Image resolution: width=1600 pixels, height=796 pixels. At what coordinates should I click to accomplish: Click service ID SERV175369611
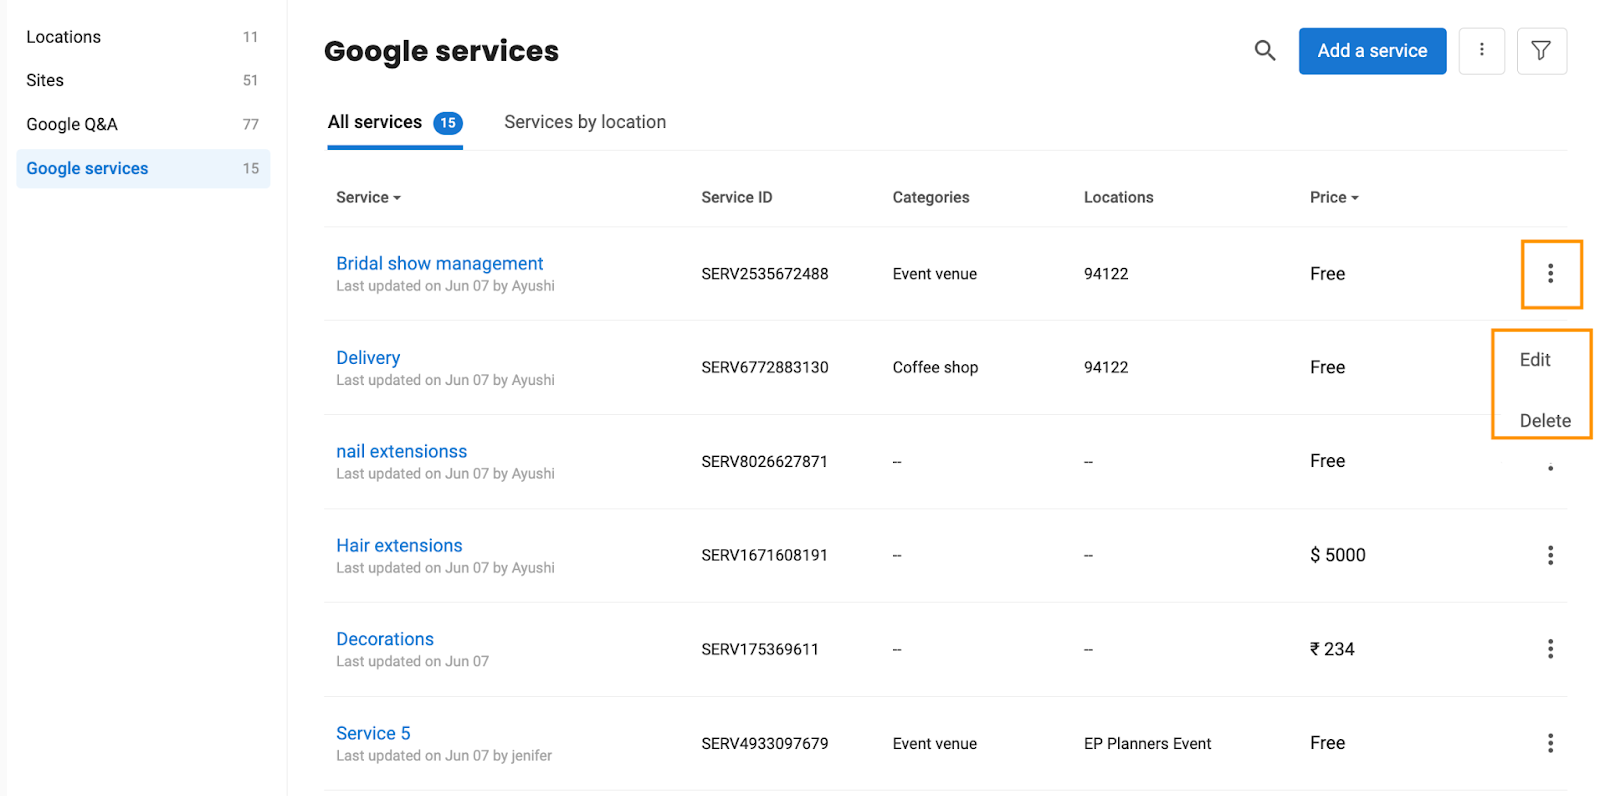click(760, 649)
